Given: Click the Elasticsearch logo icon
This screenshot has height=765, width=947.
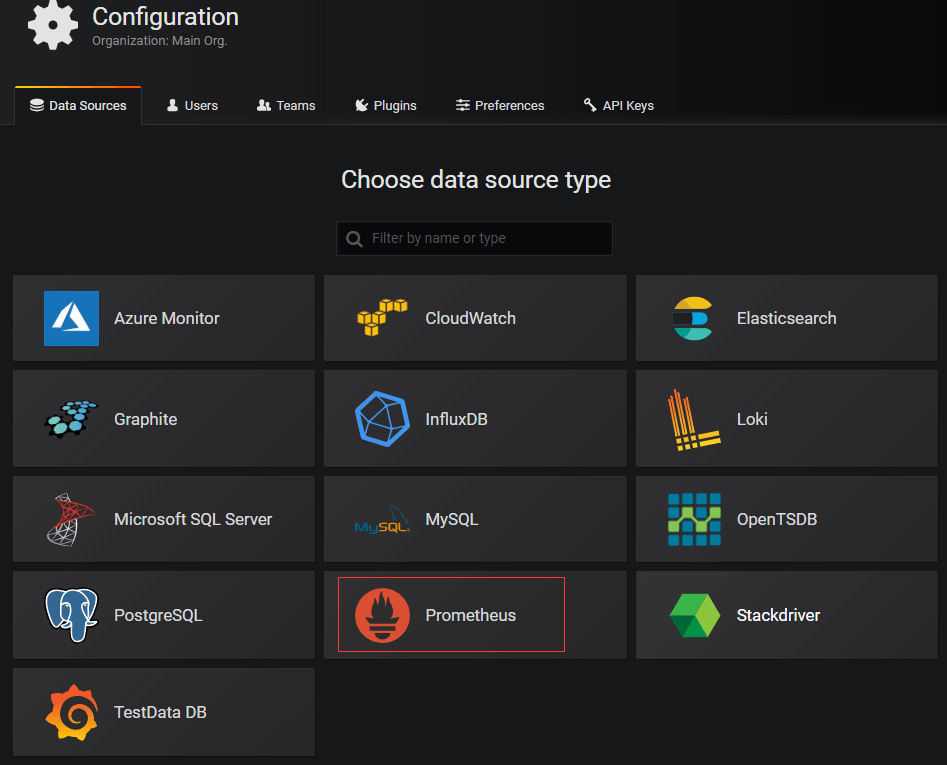Looking at the screenshot, I should point(692,318).
